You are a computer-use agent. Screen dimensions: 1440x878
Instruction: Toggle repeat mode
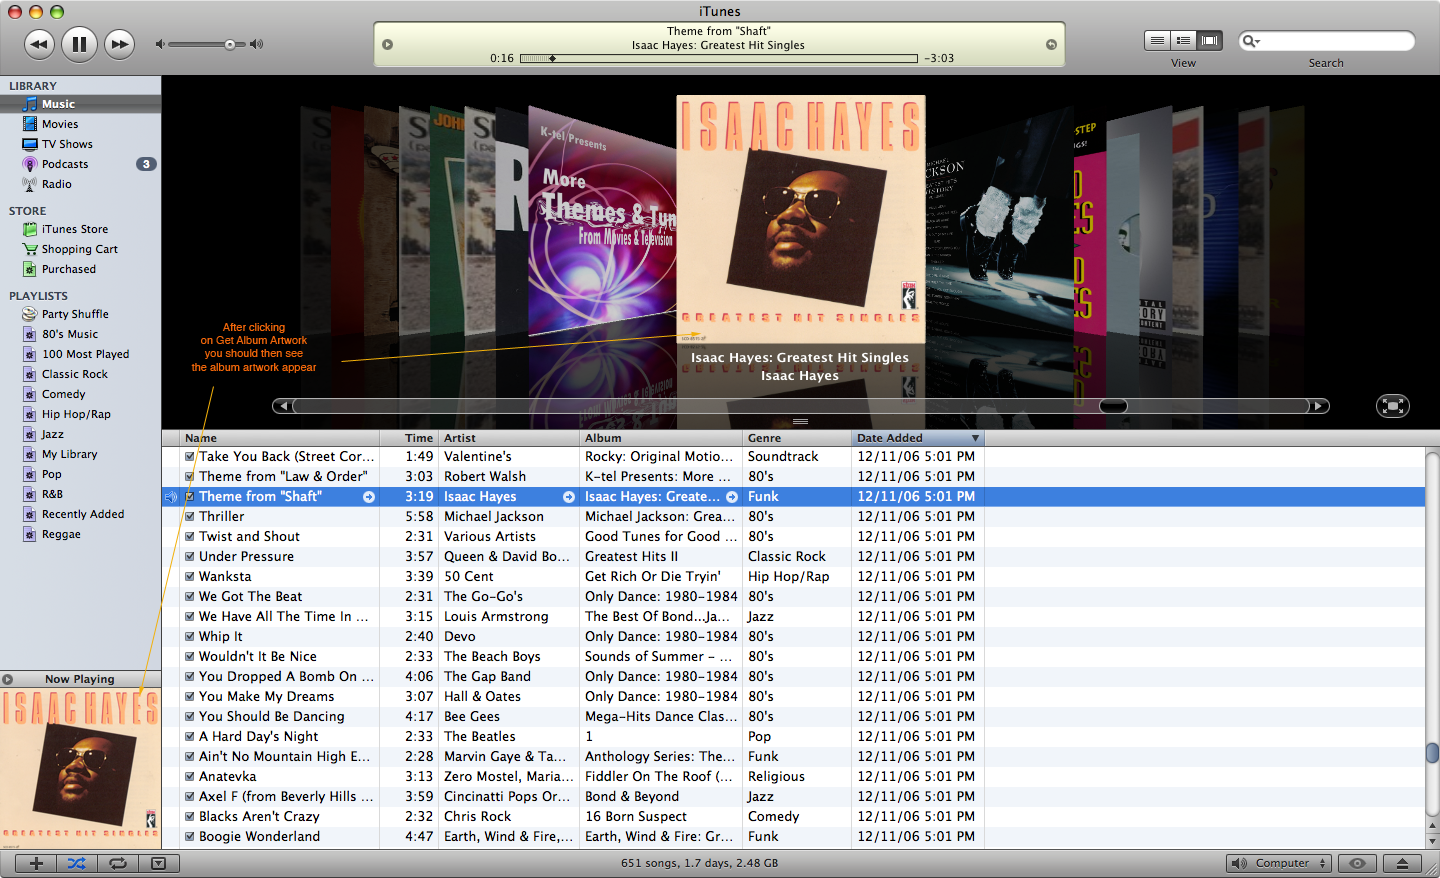118,863
